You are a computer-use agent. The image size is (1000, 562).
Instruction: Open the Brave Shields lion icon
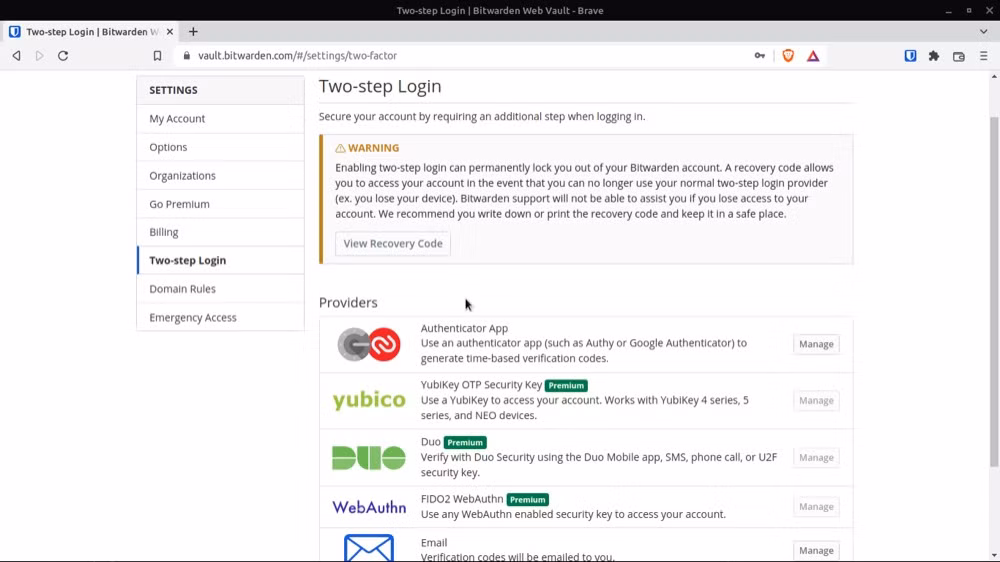click(788, 56)
